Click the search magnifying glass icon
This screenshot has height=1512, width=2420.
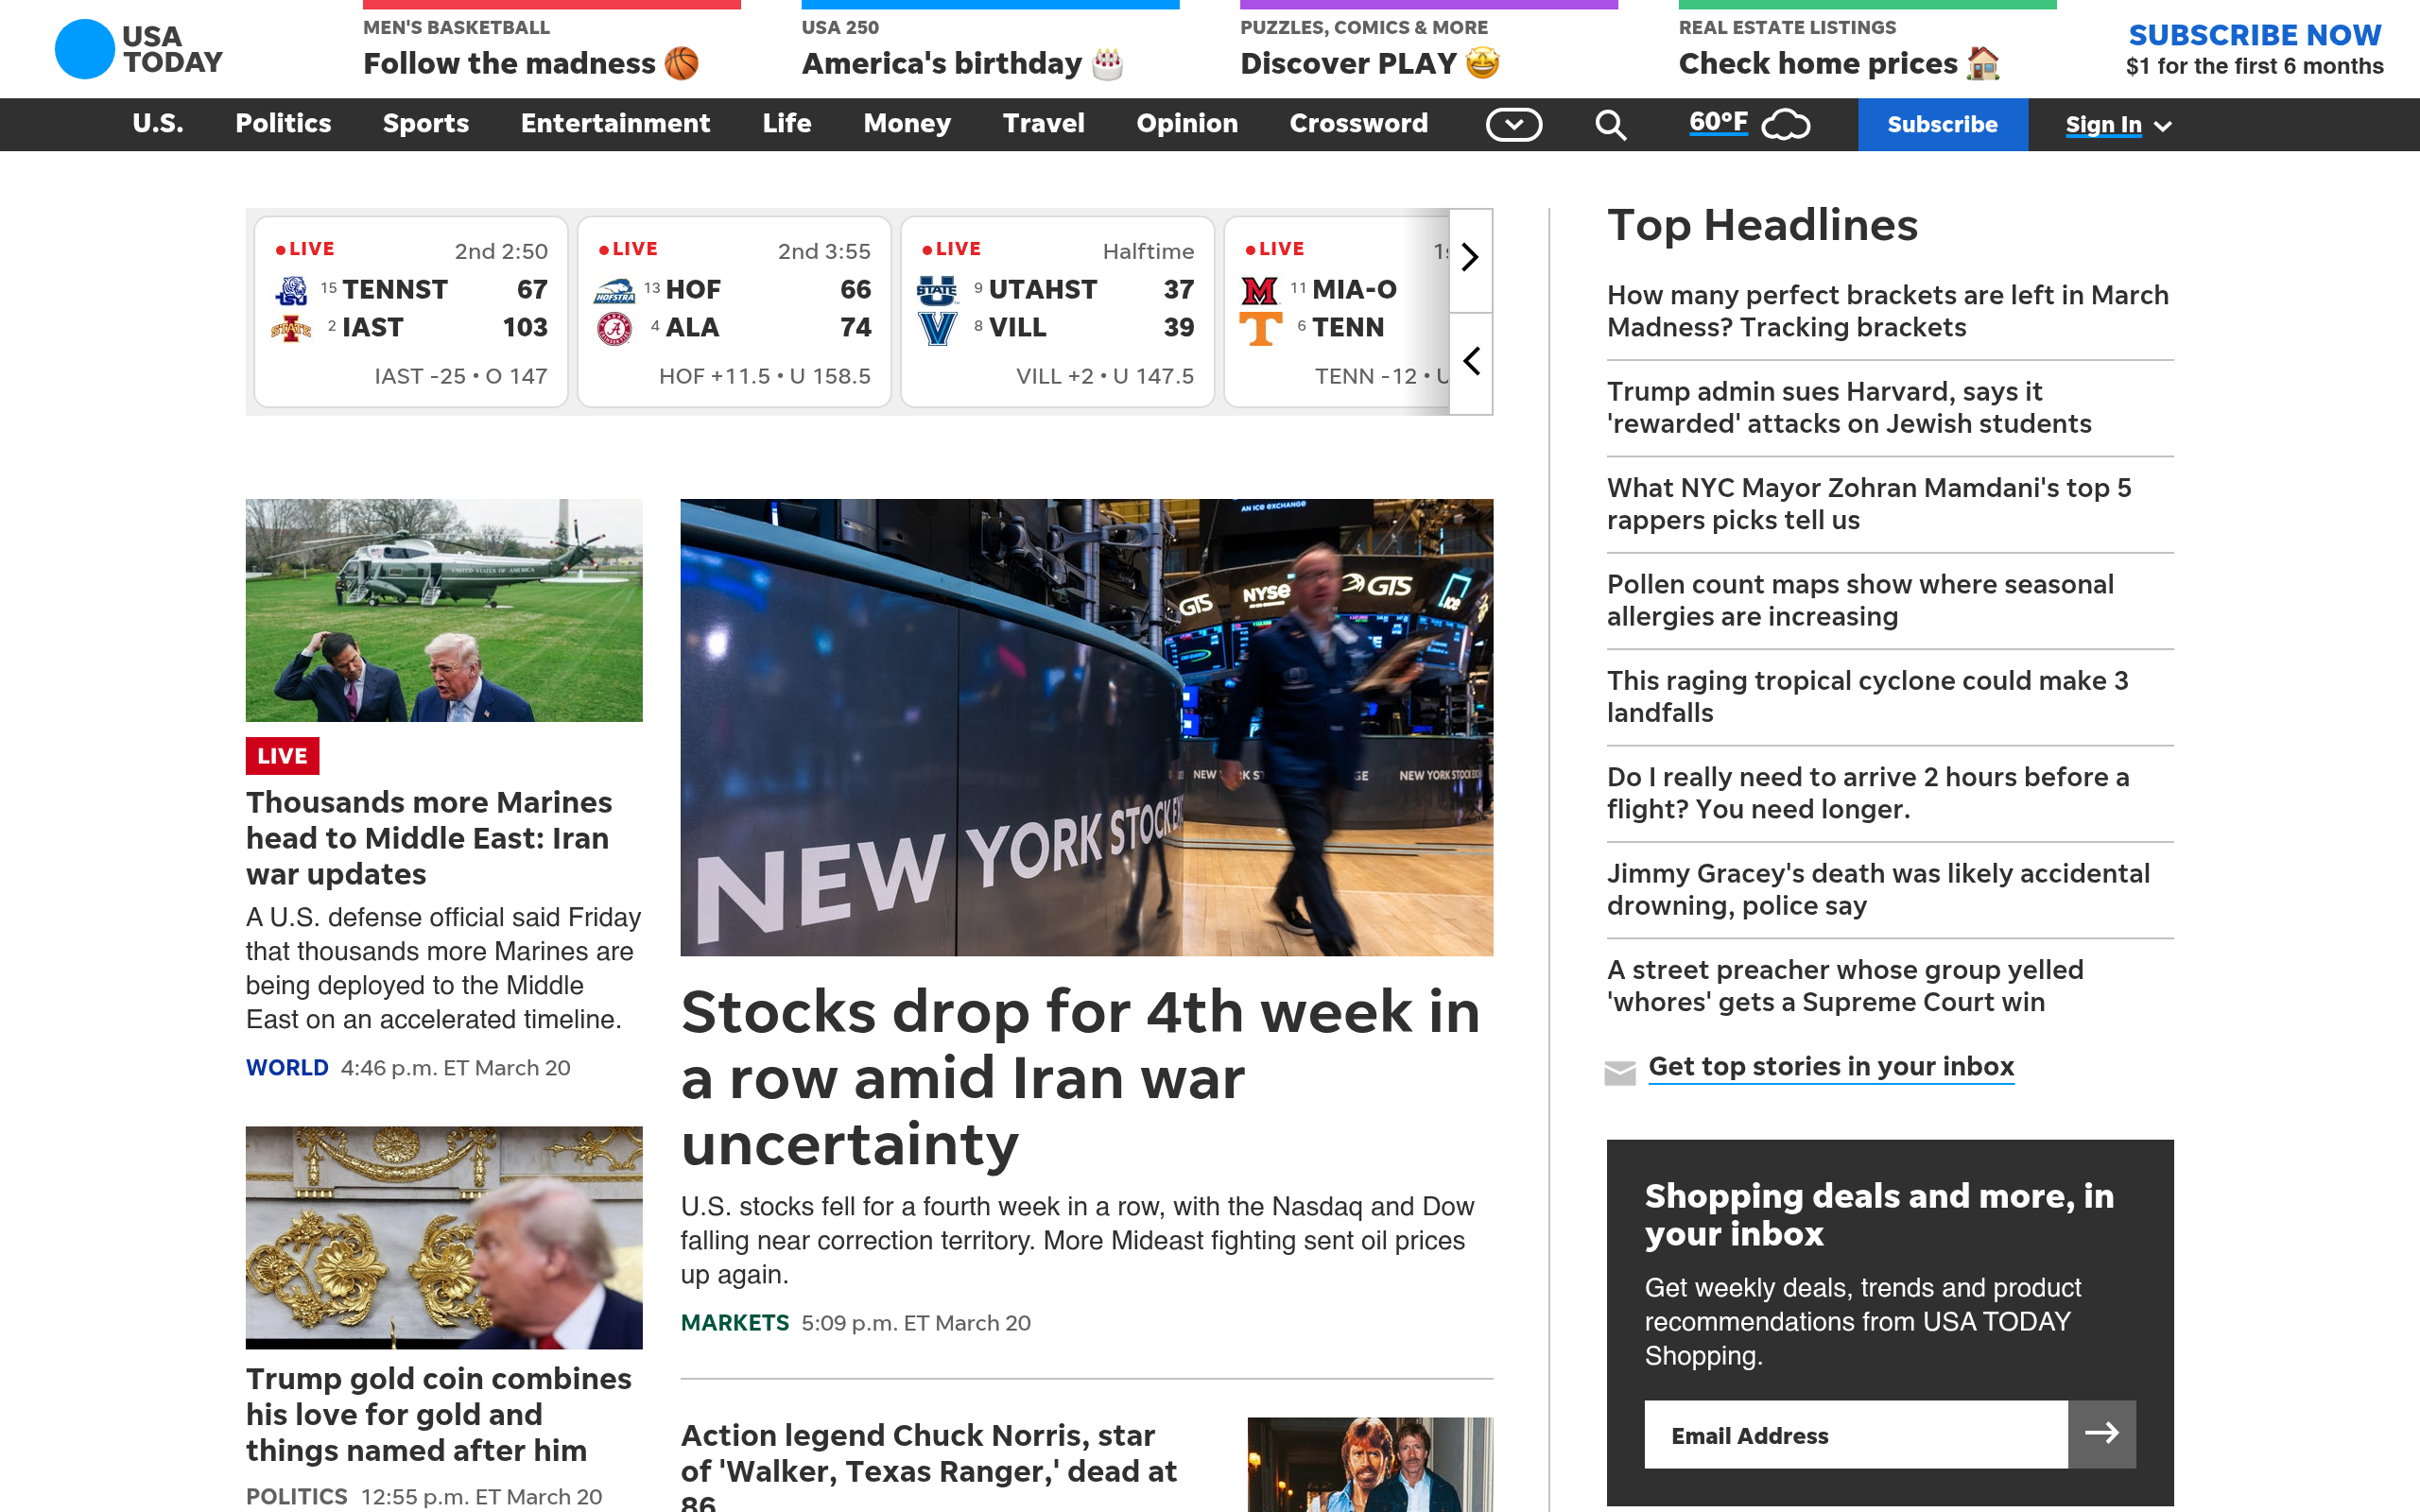[1610, 124]
